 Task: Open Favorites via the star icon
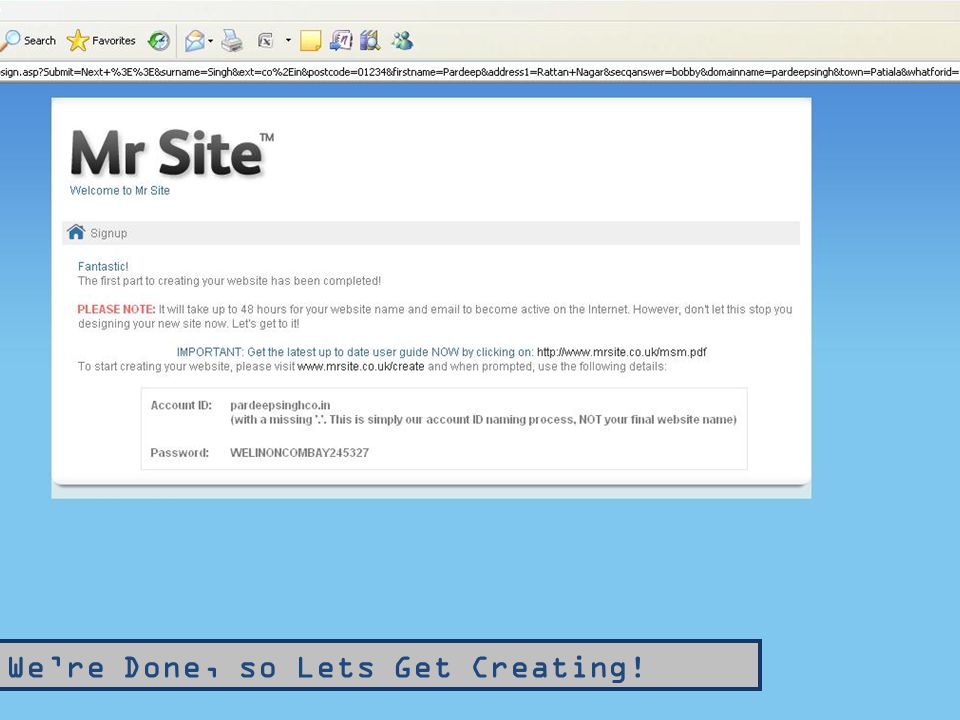click(x=101, y=40)
